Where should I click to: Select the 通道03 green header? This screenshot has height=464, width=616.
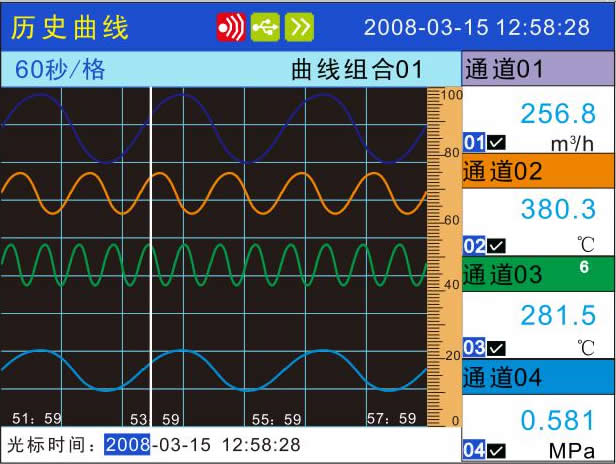(x=538, y=273)
